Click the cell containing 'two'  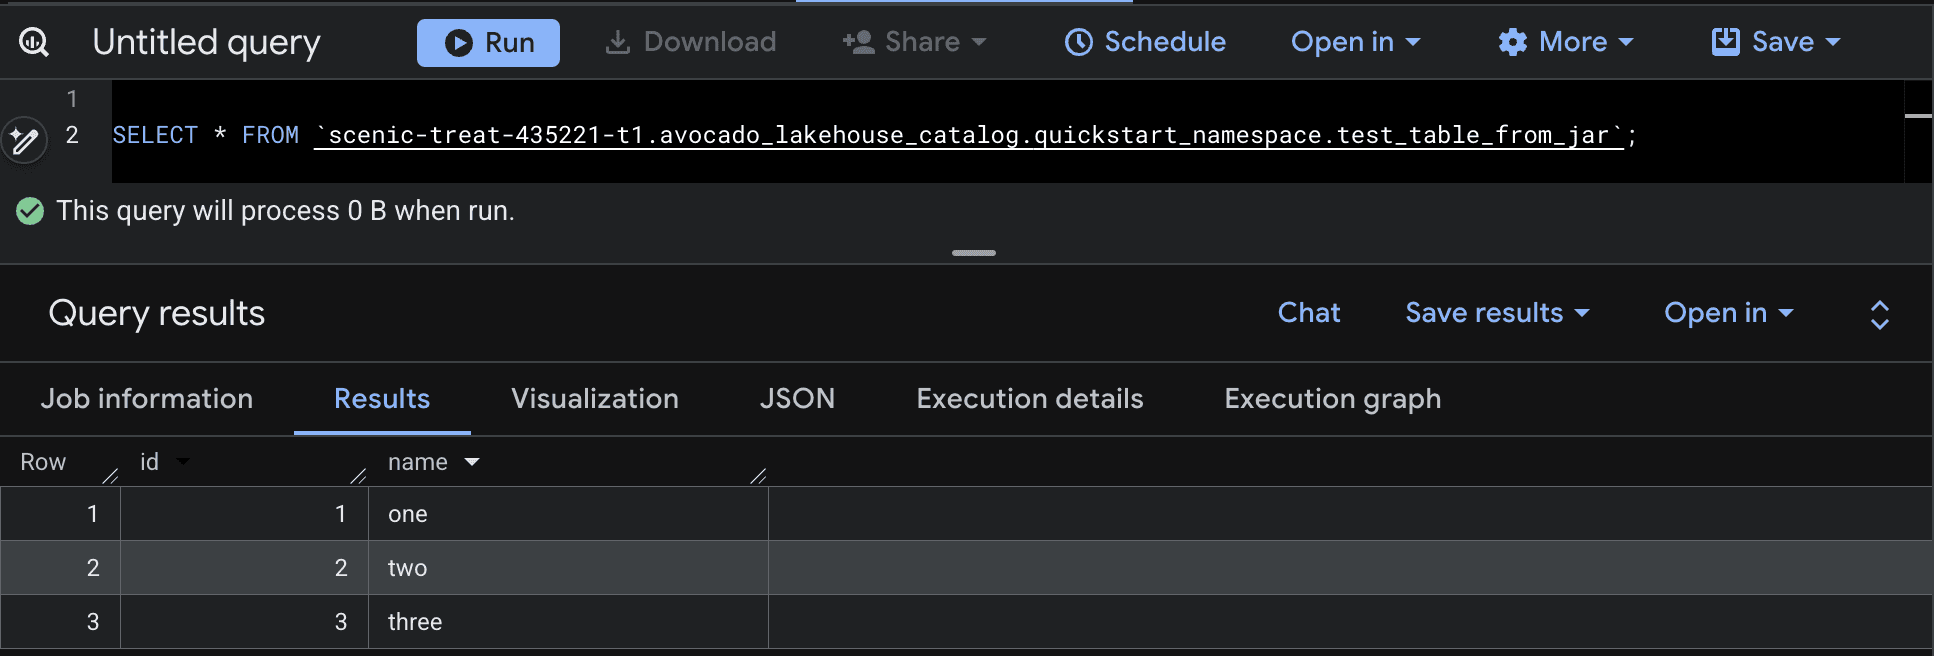pyautogui.click(x=568, y=568)
